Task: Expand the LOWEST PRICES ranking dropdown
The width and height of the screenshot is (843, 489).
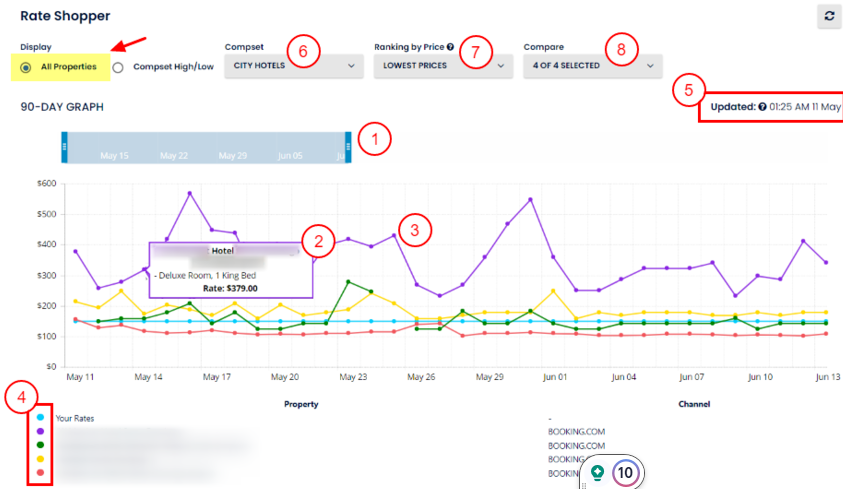Action: coord(442,66)
